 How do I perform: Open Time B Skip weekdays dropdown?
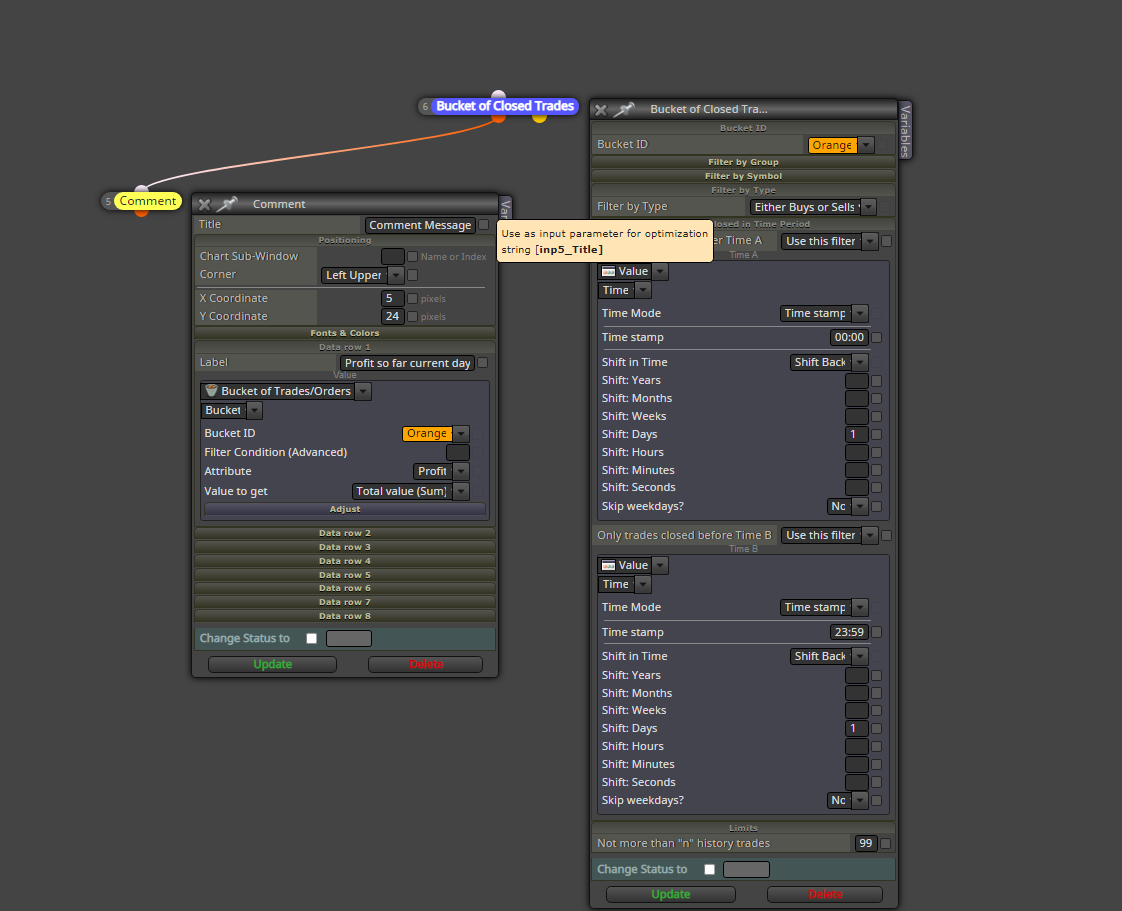click(847, 800)
